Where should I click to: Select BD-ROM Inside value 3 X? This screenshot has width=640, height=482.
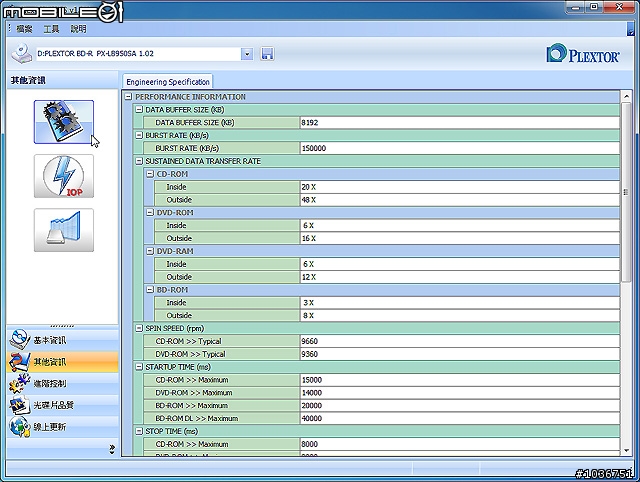[x=460, y=302]
